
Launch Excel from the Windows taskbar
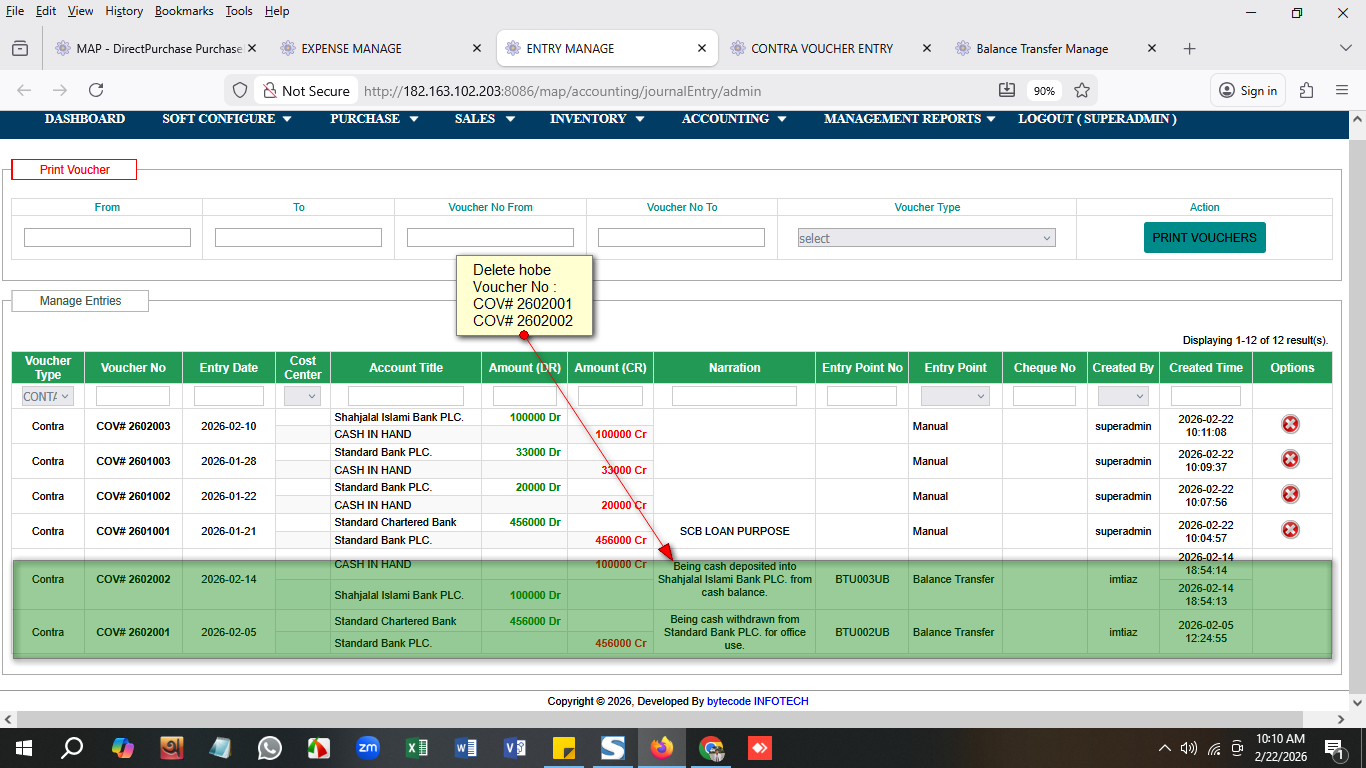(417, 747)
